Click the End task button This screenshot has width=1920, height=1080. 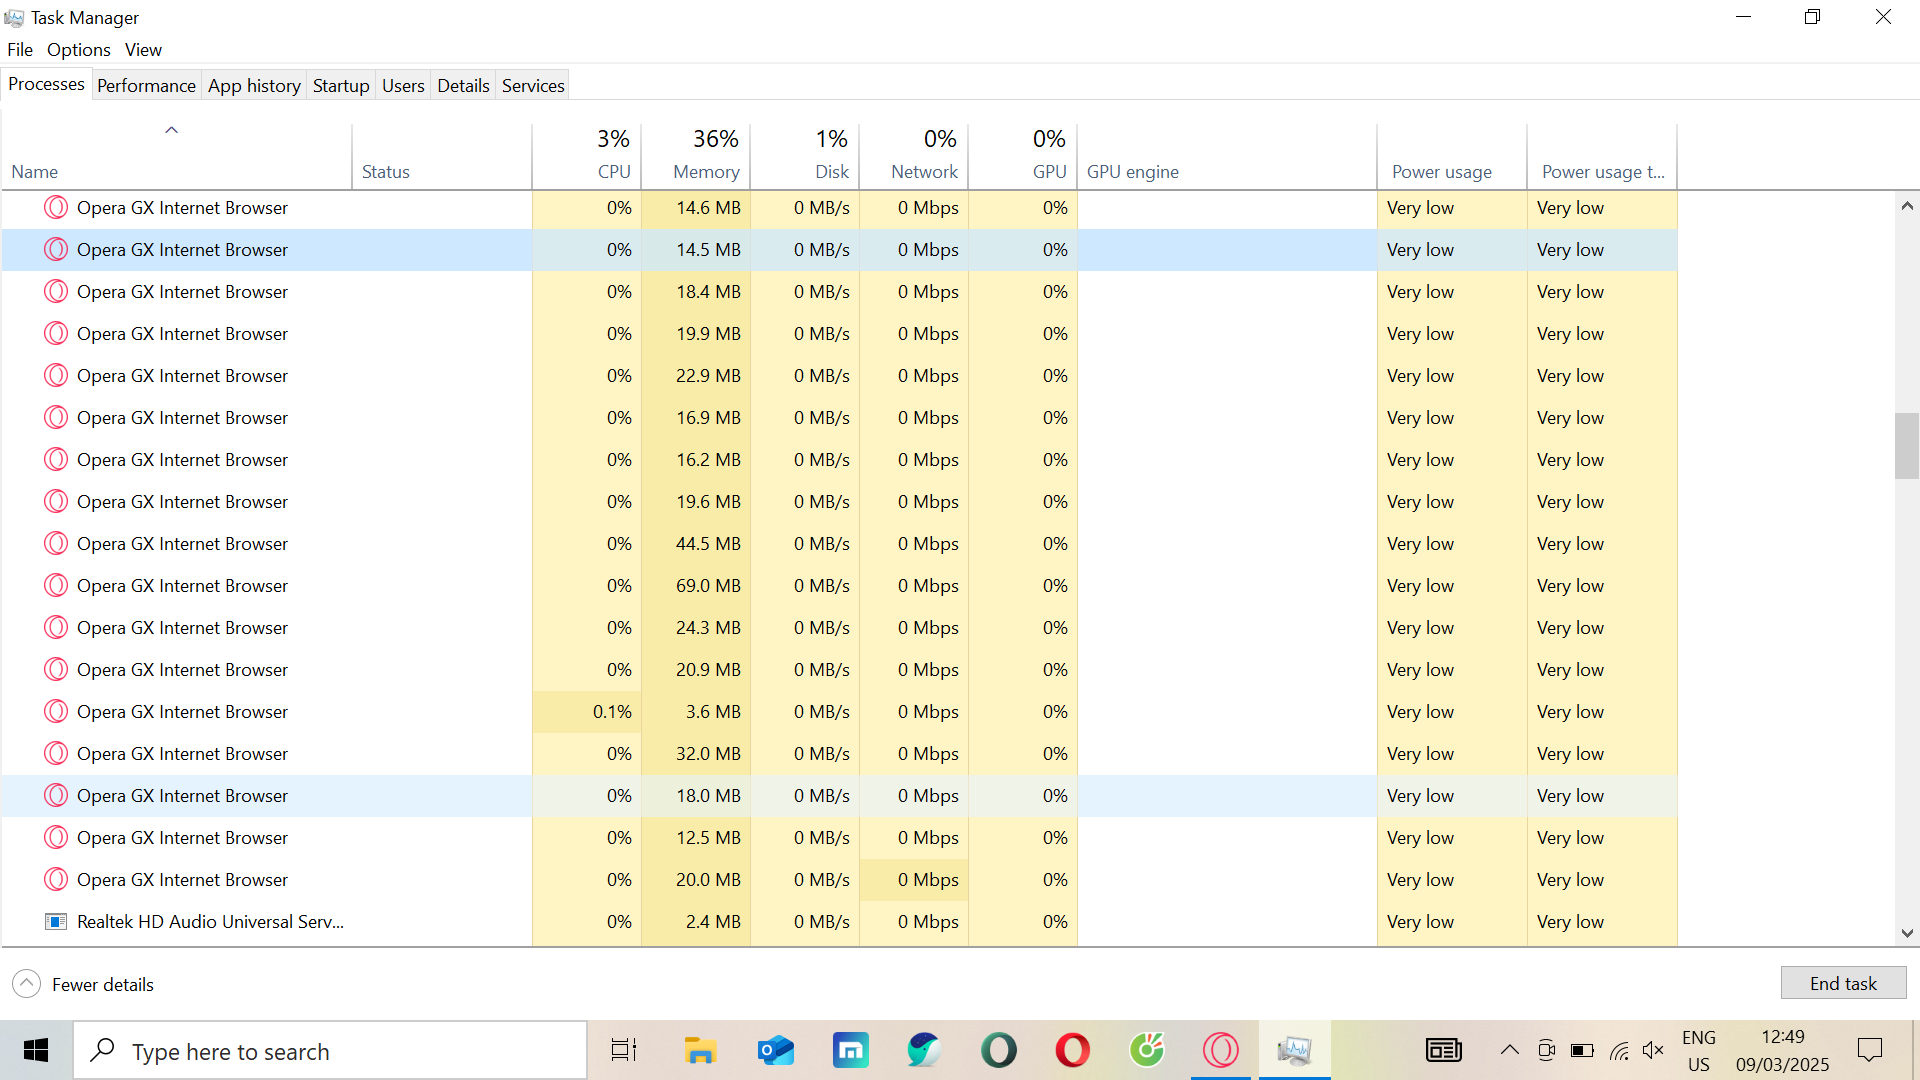(1843, 983)
